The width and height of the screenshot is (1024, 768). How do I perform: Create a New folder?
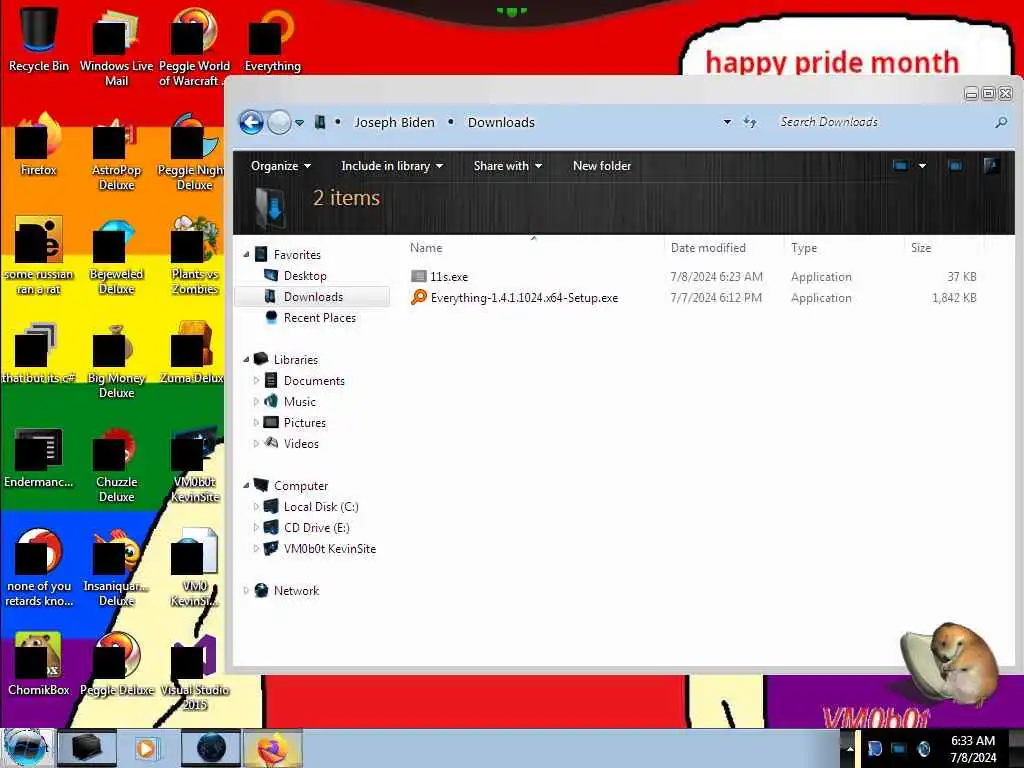tap(601, 166)
